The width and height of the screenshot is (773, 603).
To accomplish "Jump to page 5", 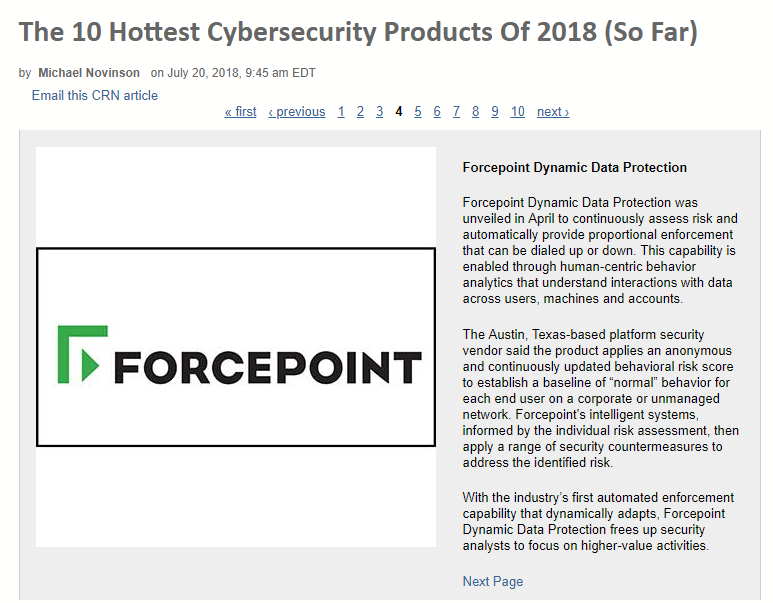I will [418, 112].
